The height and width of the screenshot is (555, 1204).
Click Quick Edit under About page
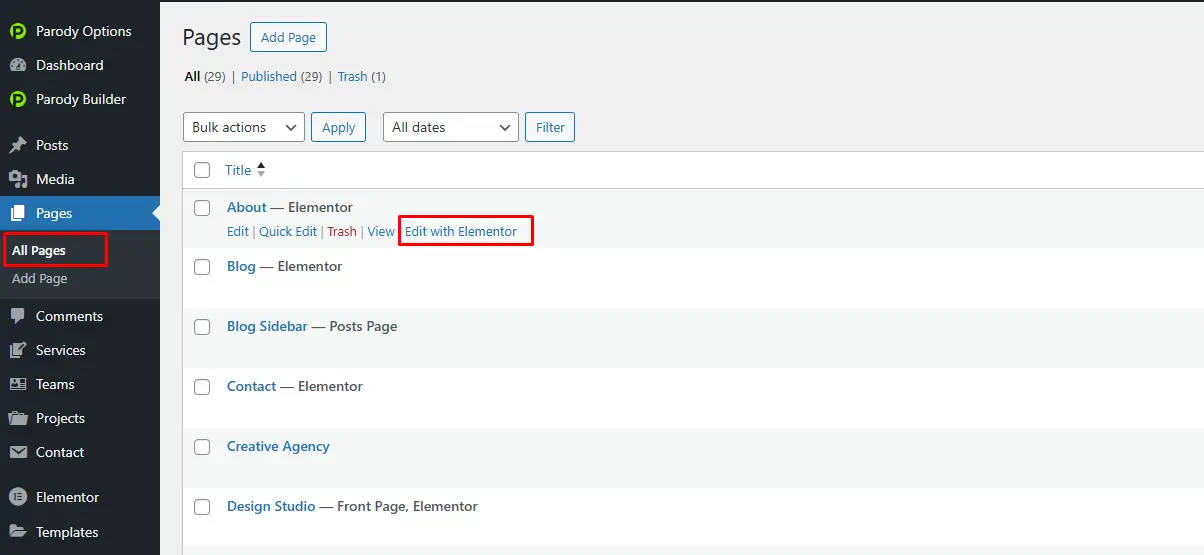288,231
